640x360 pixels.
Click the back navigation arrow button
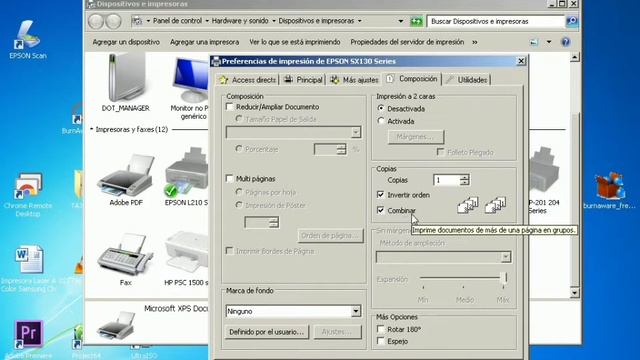click(x=96, y=21)
